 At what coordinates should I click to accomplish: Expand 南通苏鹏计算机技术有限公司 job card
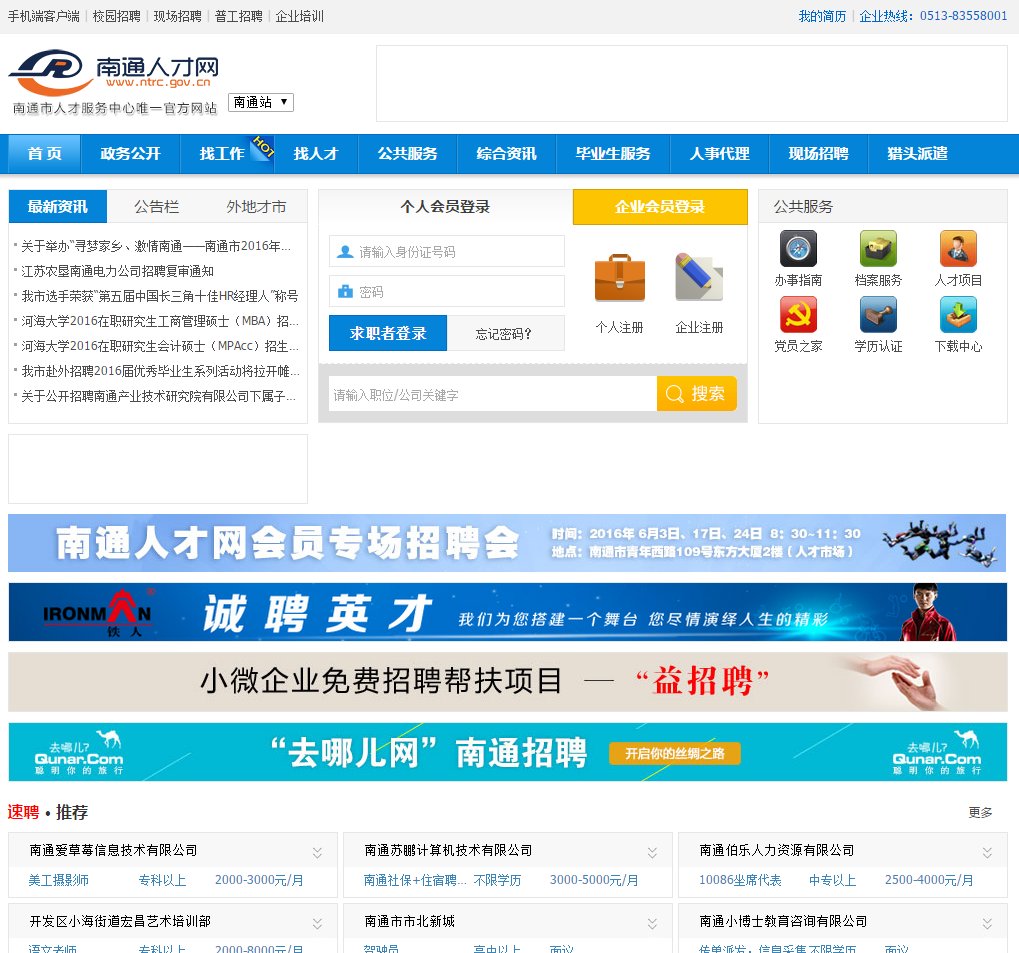(x=652, y=852)
